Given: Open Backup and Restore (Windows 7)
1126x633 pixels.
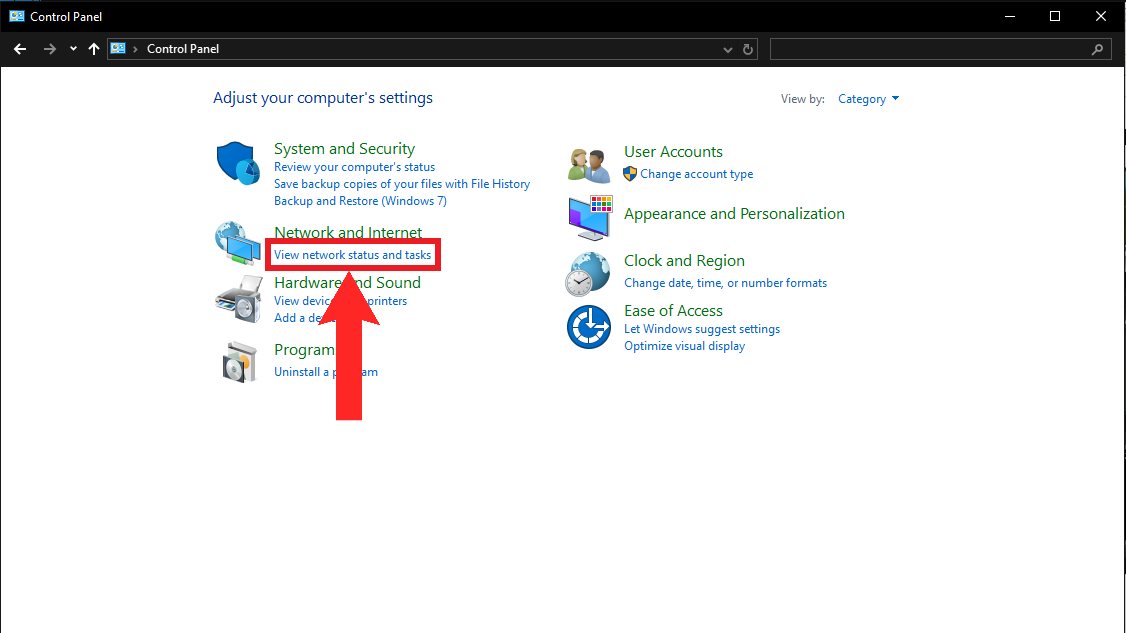Looking at the screenshot, I should pyautogui.click(x=360, y=201).
